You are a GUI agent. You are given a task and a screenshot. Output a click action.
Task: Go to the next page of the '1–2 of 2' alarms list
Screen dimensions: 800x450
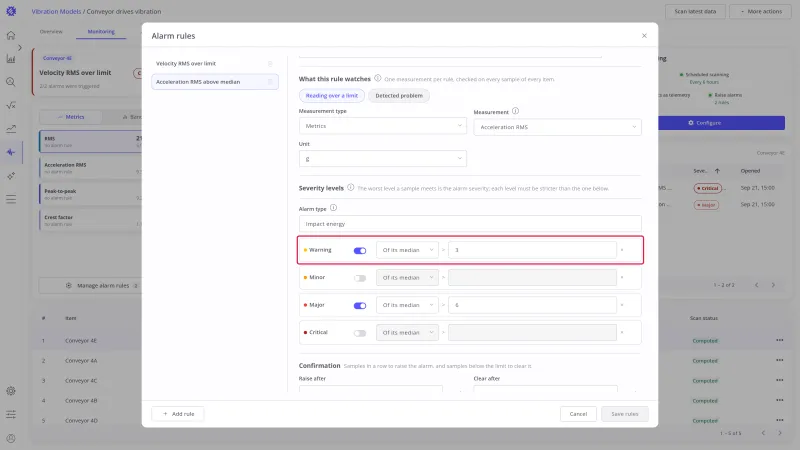pyautogui.click(x=773, y=285)
